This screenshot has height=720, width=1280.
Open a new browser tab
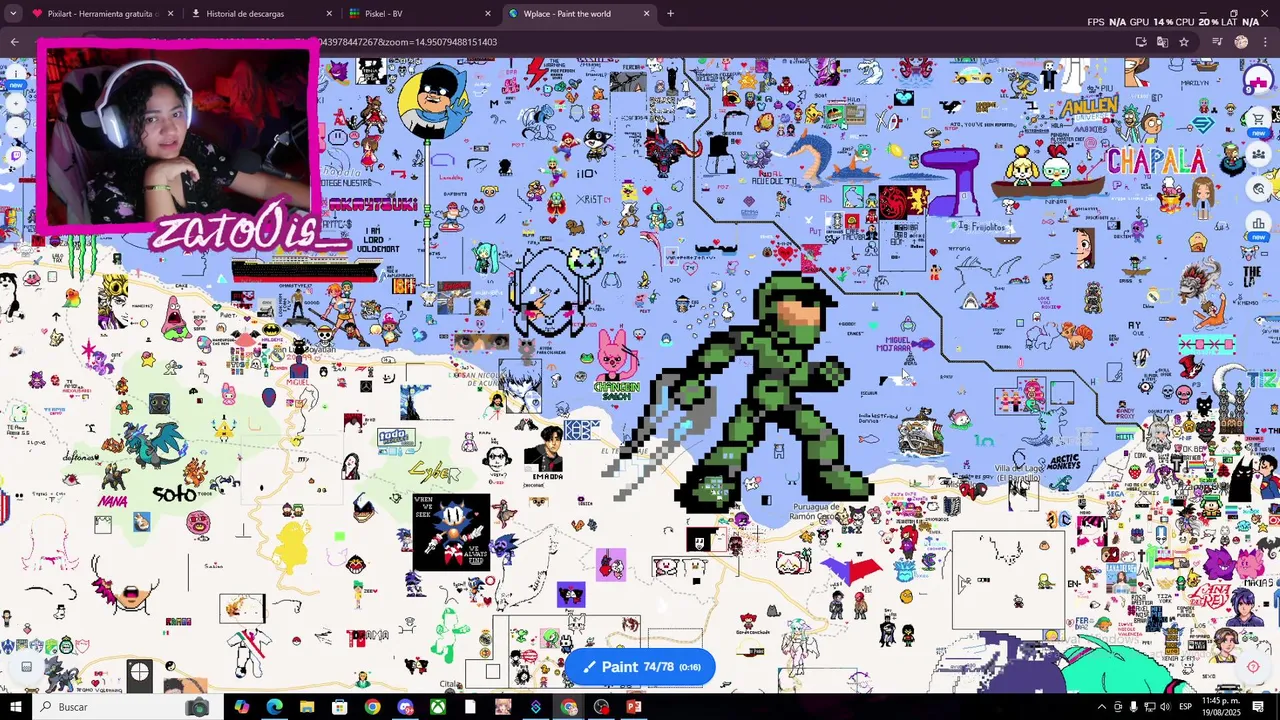670,14
